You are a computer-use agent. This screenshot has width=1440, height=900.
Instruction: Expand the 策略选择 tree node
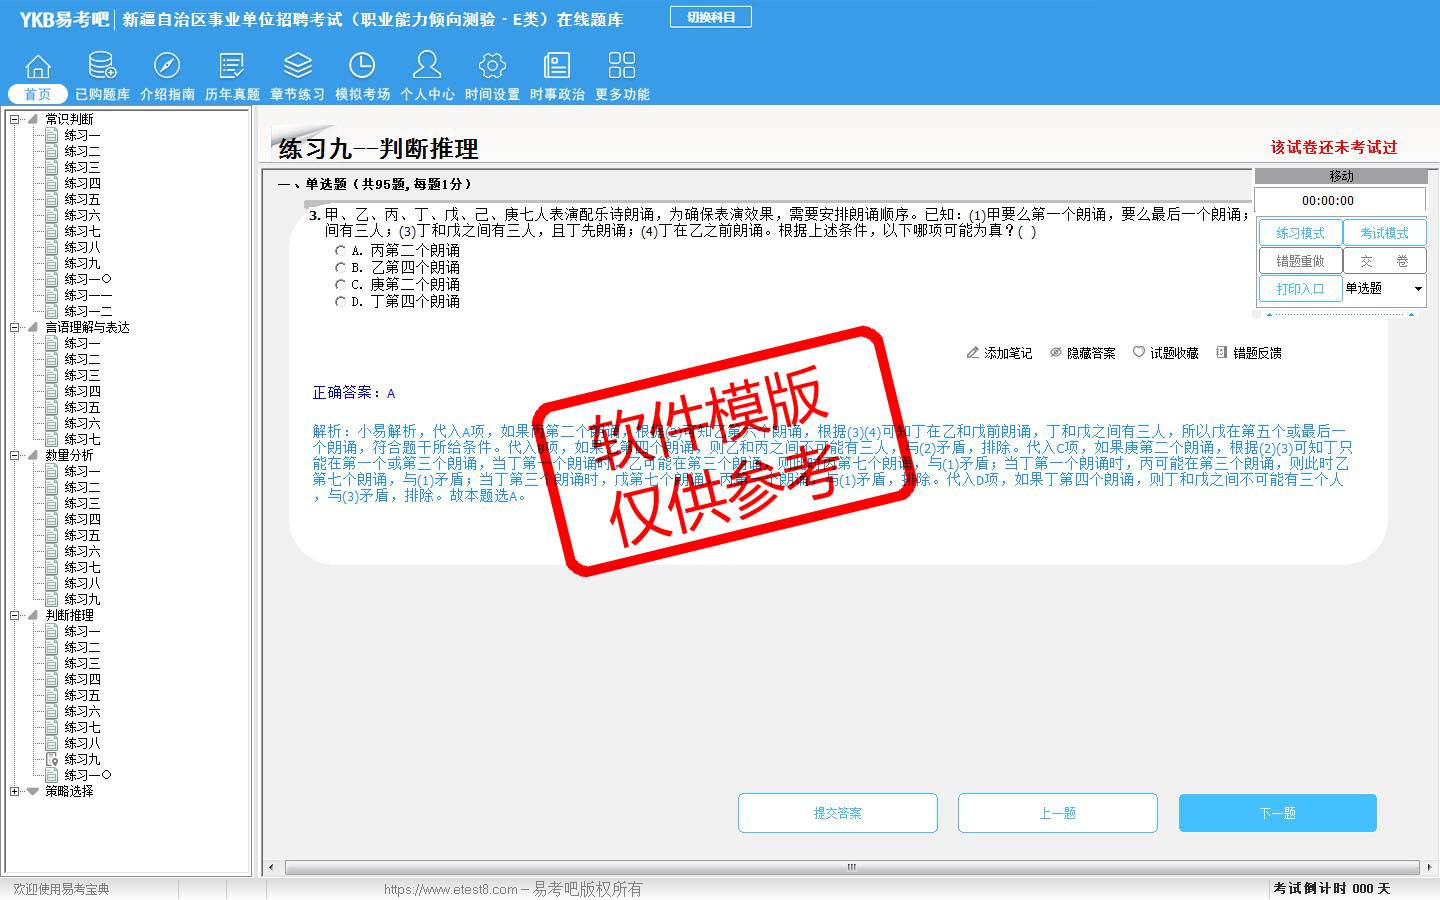pyautogui.click(x=15, y=791)
